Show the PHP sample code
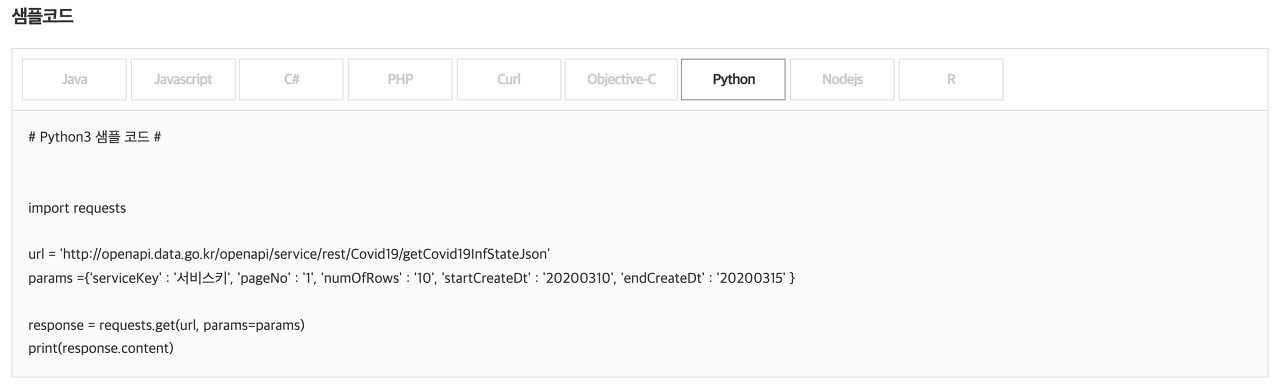 click(400, 80)
